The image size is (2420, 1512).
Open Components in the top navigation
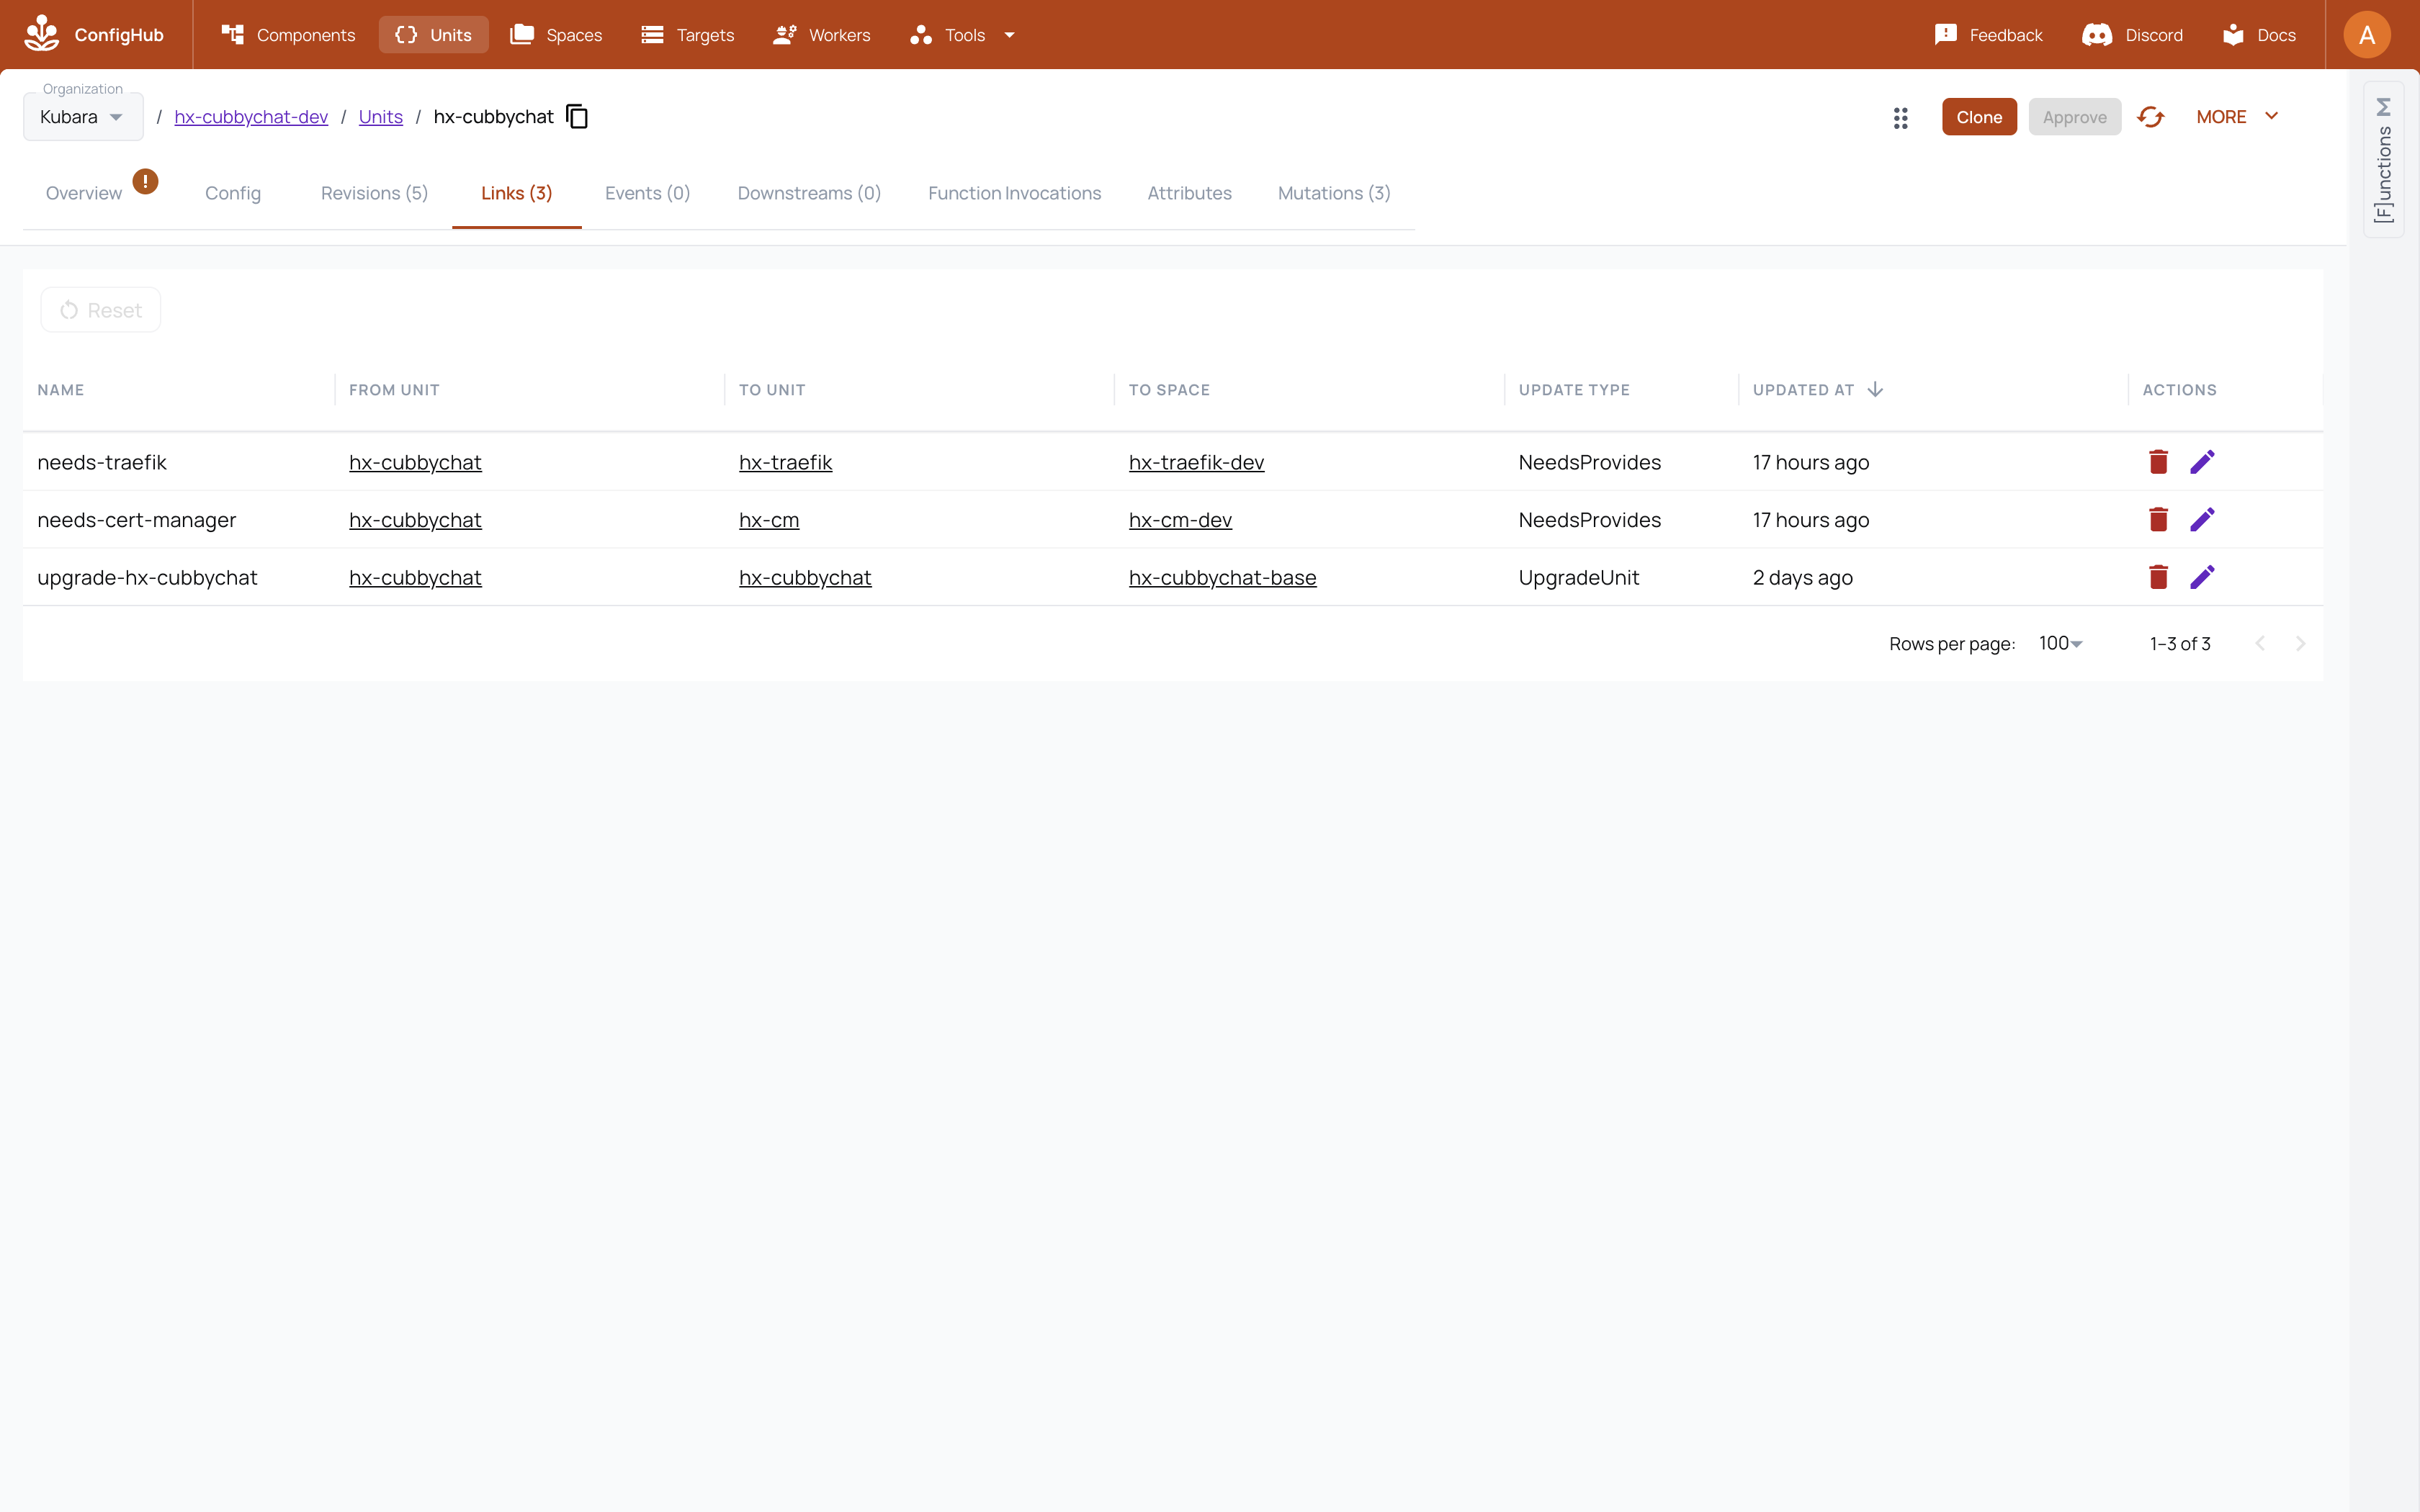click(x=288, y=35)
